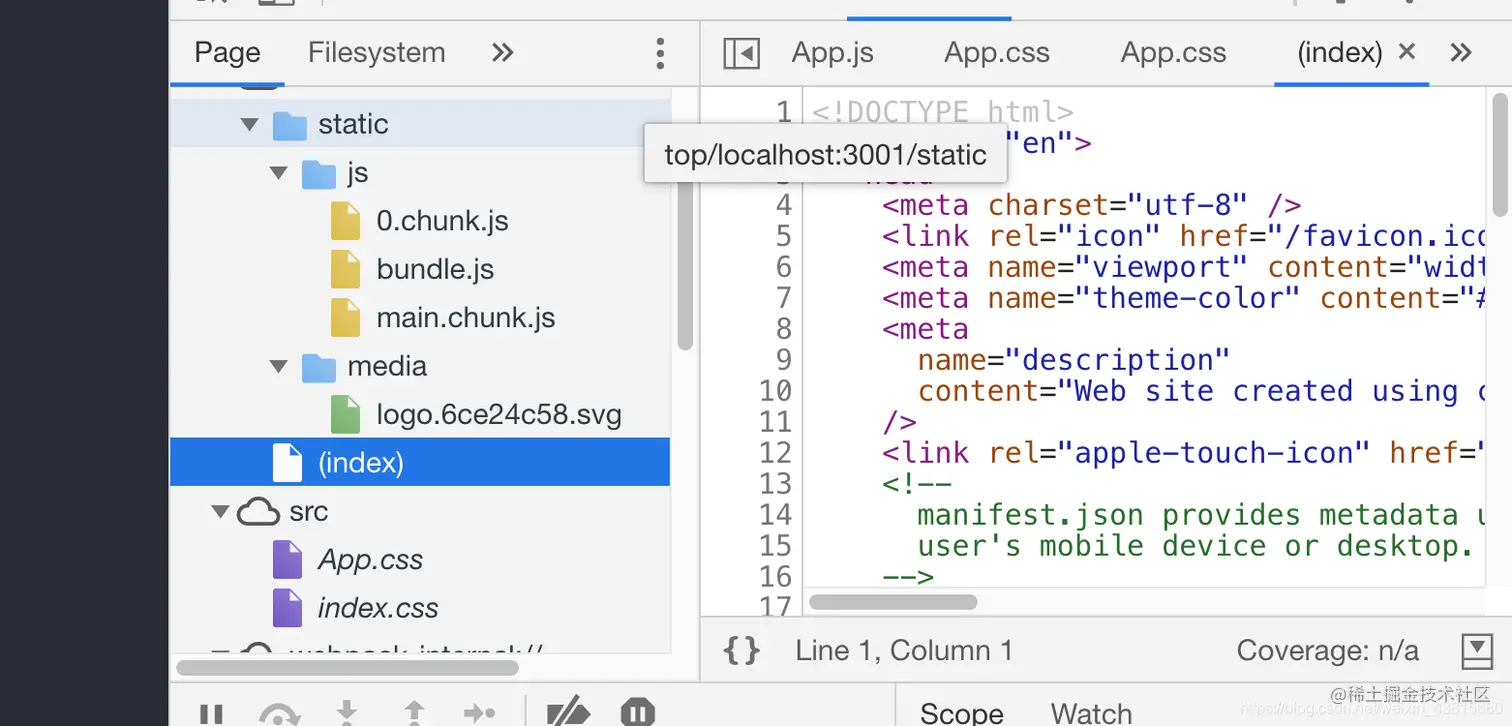Image resolution: width=1512 pixels, height=726 pixels.
Task: Step into next function call icon
Action: pos(347,713)
